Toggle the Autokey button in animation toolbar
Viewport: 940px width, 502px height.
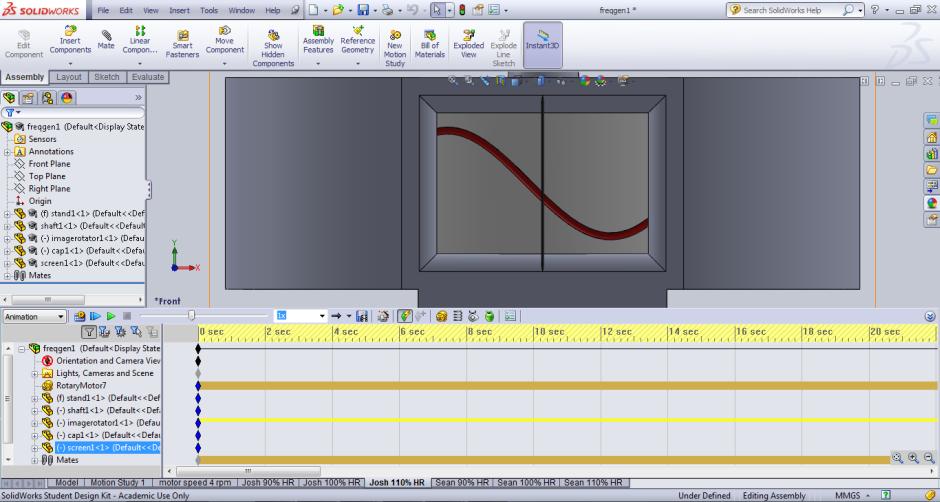pyautogui.click(x=405, y=316)
